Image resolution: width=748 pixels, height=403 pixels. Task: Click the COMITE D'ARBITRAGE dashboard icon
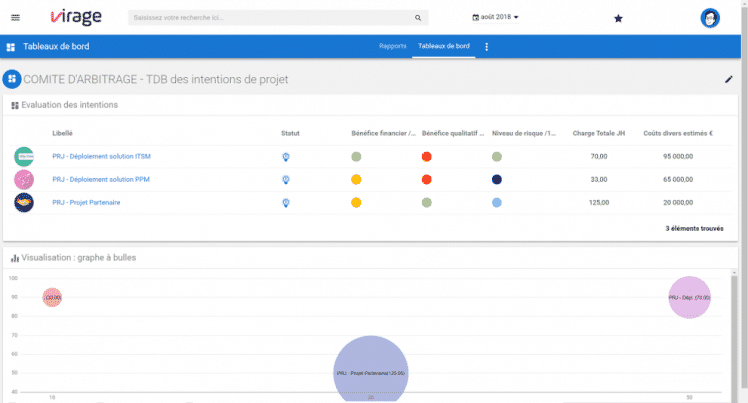click(12, 79)
